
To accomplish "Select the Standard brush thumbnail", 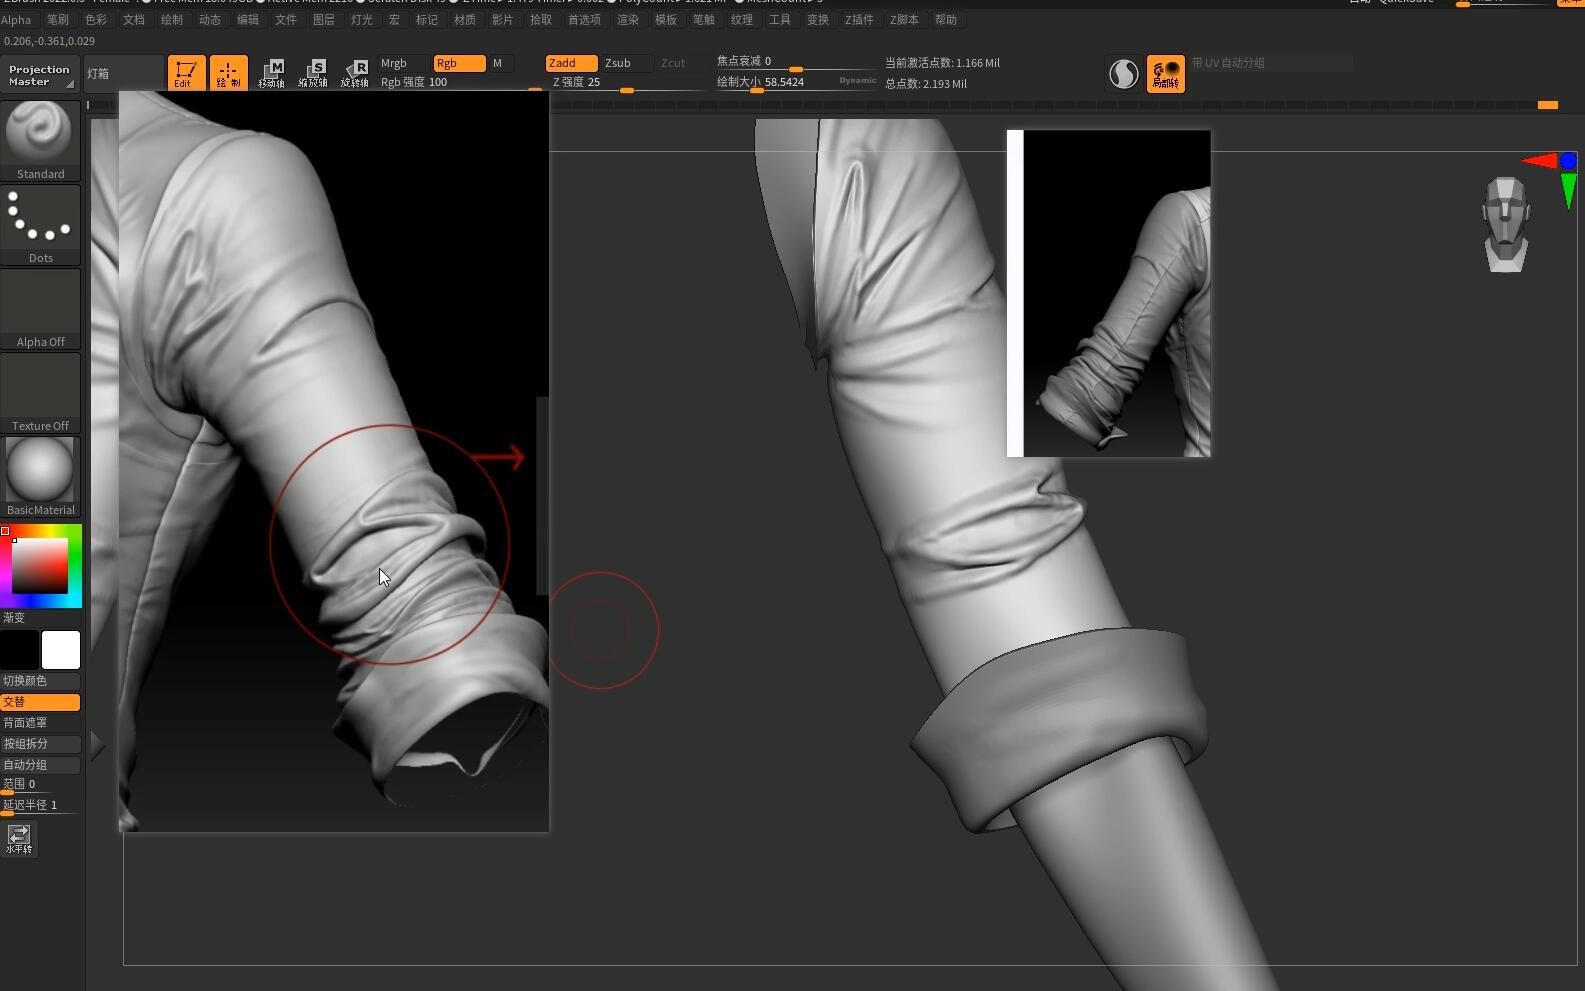I will [40, 140].
